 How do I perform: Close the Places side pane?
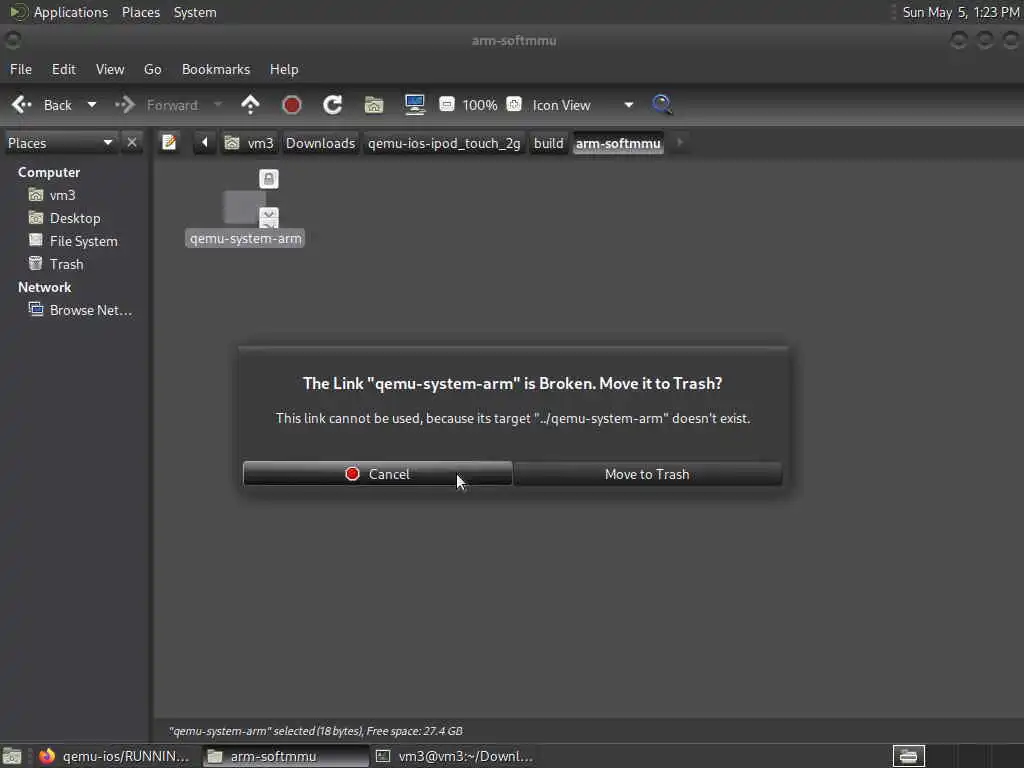pyautogui.click(x=132, y=142)
